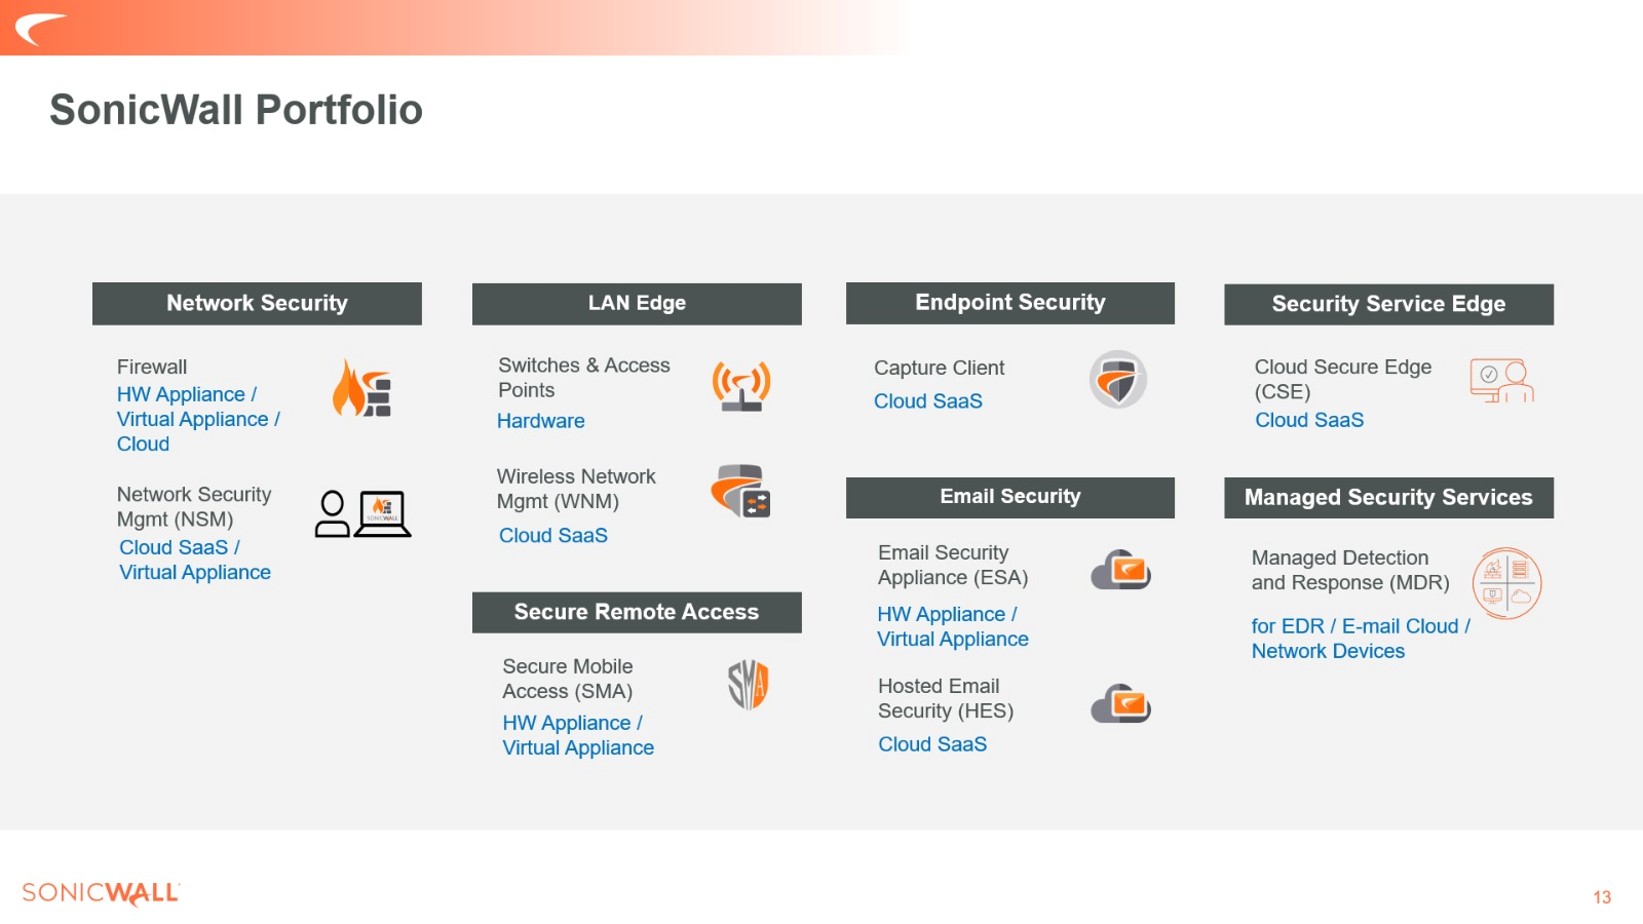Click the Email Security Appliance cloud icon

(x=1121, y=570)
